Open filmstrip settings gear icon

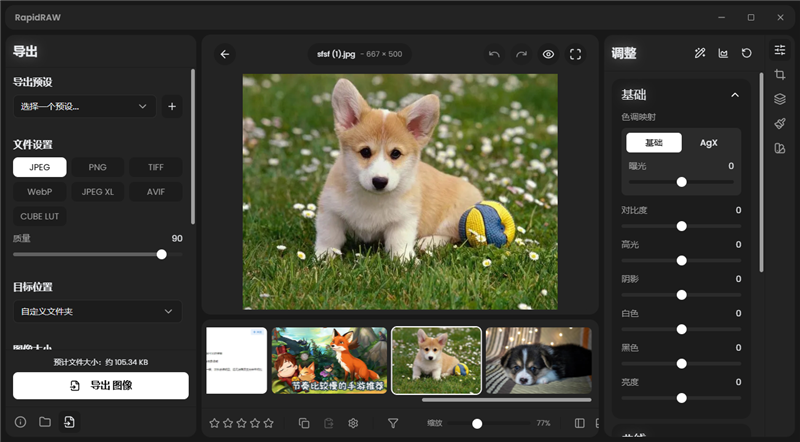353,423
